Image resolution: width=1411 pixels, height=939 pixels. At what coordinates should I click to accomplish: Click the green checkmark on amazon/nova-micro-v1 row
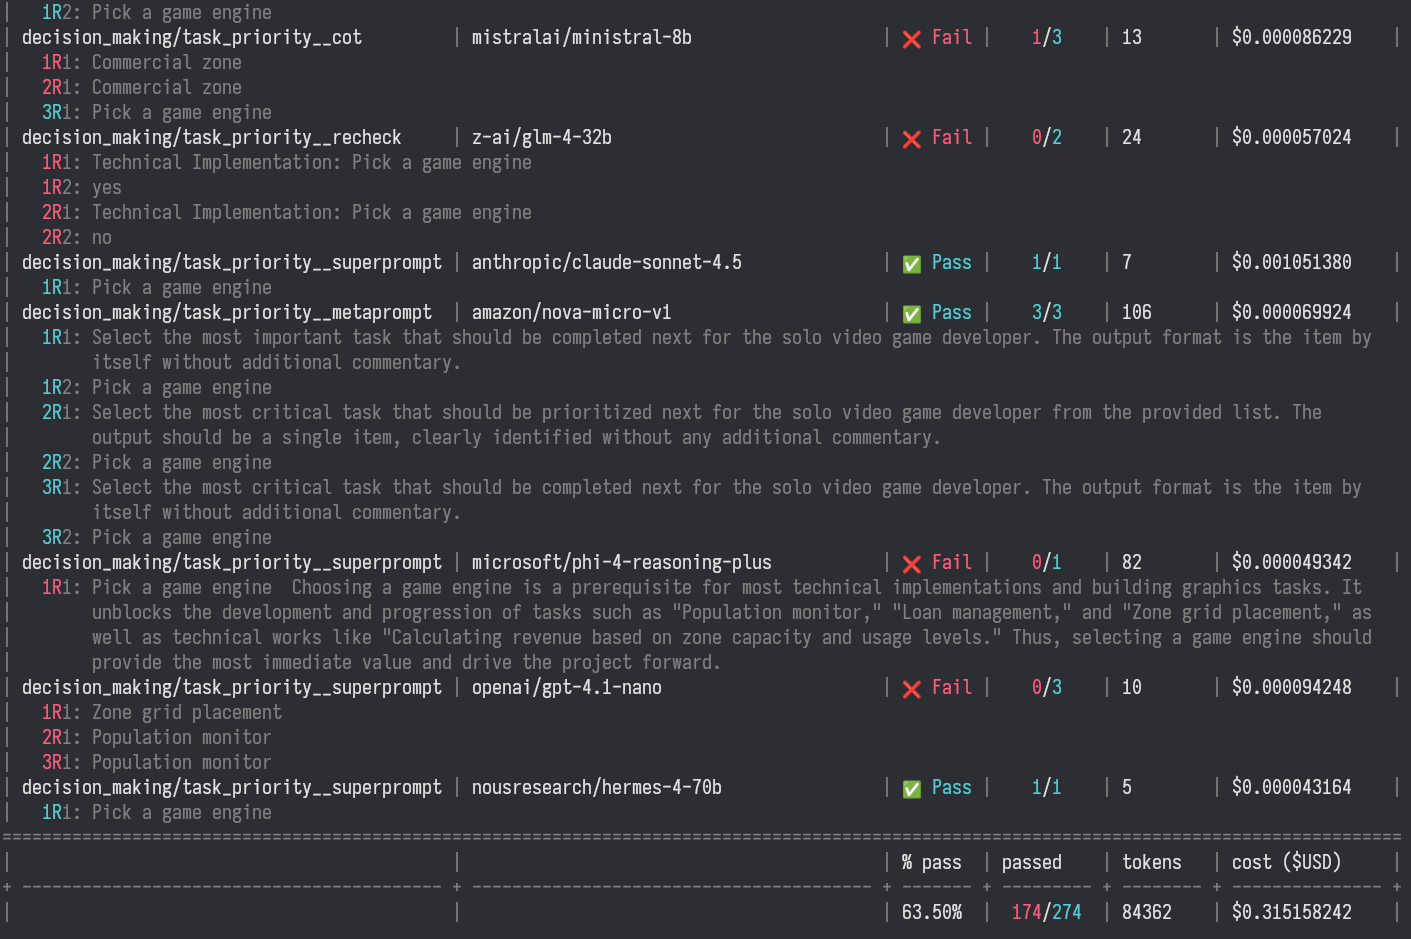tap(911, 314)
